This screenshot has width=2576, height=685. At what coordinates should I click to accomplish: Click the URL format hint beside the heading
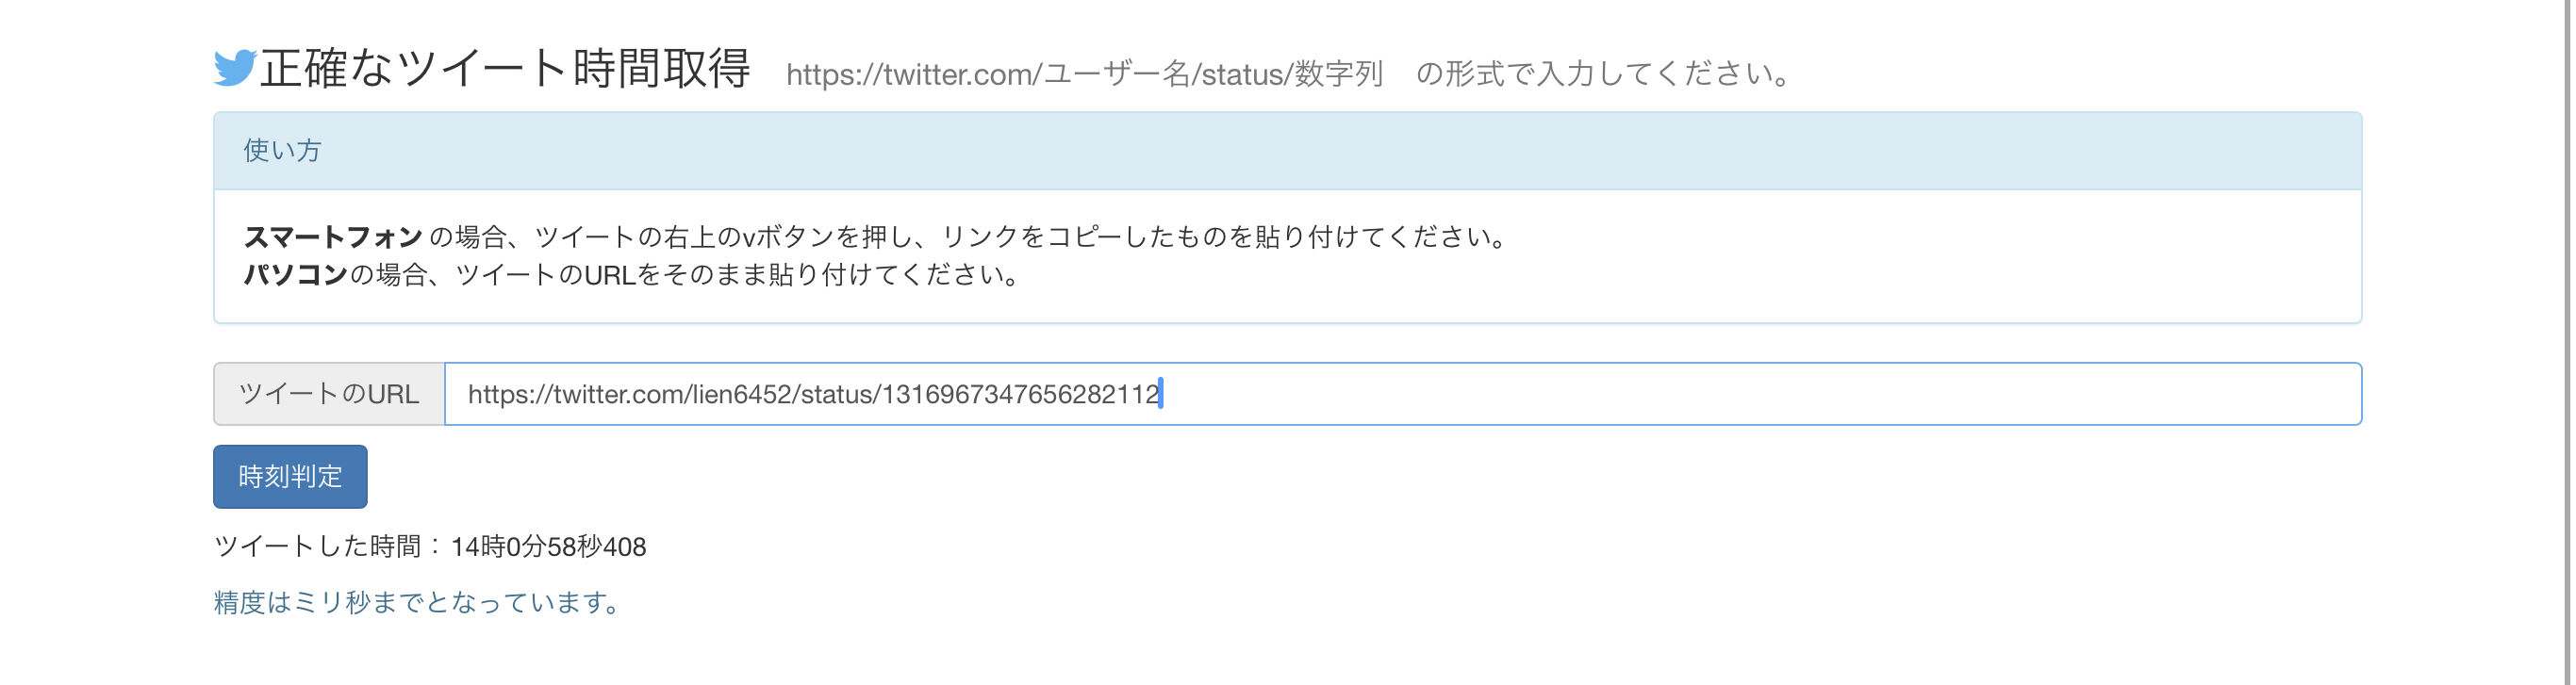[x=1288, y=74]
